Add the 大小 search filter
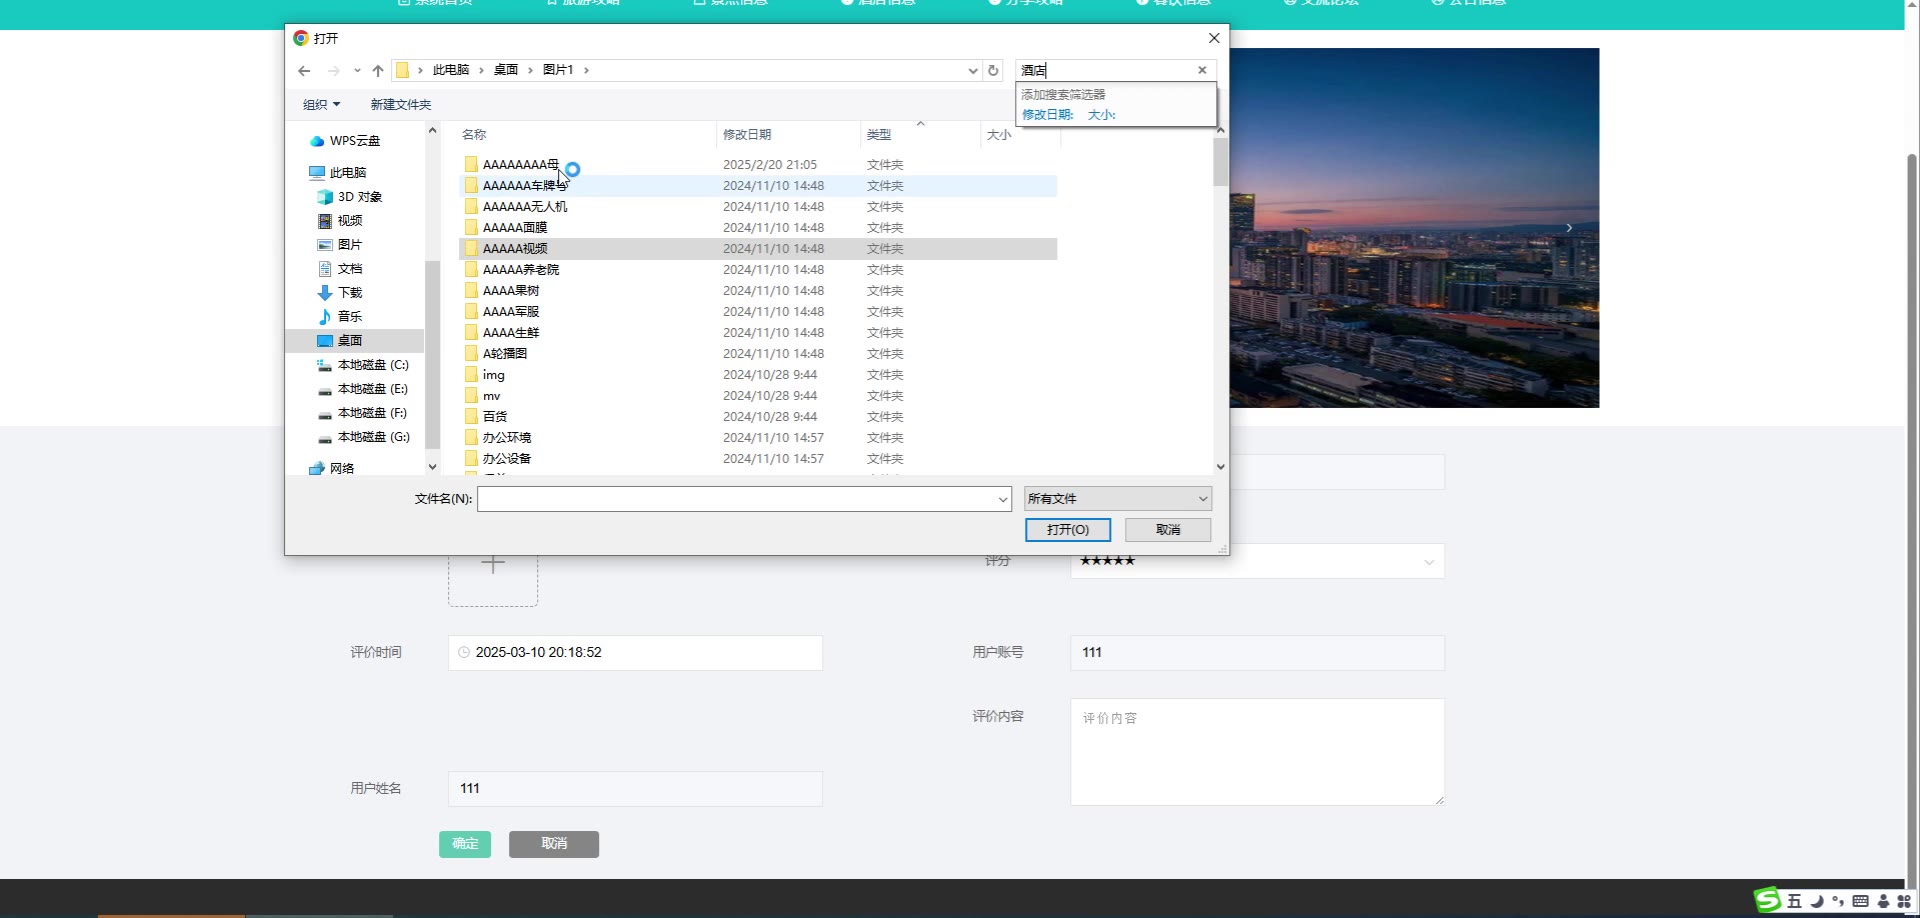Viewport: 1920px width, 918px height. click(x=1101, y=115)
